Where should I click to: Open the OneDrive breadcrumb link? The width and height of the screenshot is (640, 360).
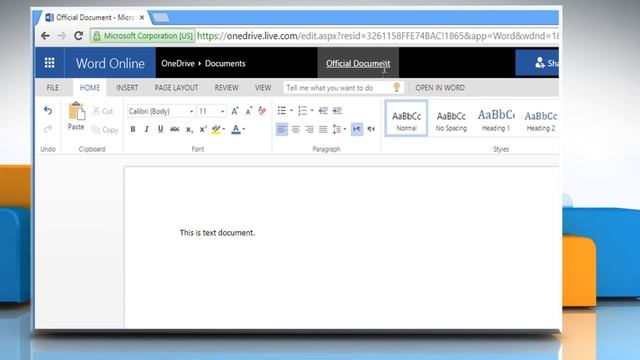point(178,64)
